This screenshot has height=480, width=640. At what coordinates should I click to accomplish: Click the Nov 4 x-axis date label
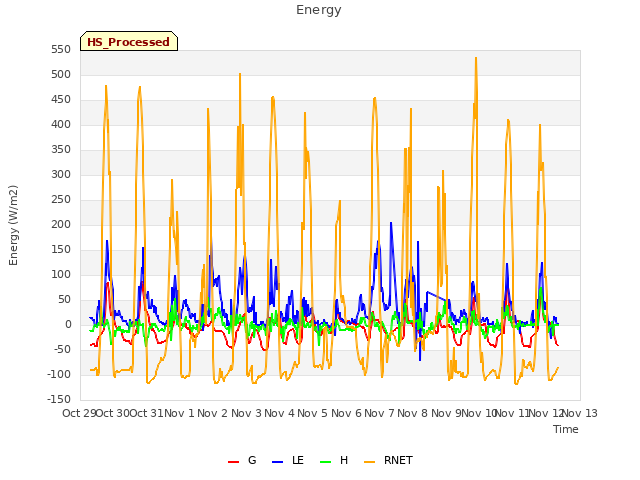280,413
